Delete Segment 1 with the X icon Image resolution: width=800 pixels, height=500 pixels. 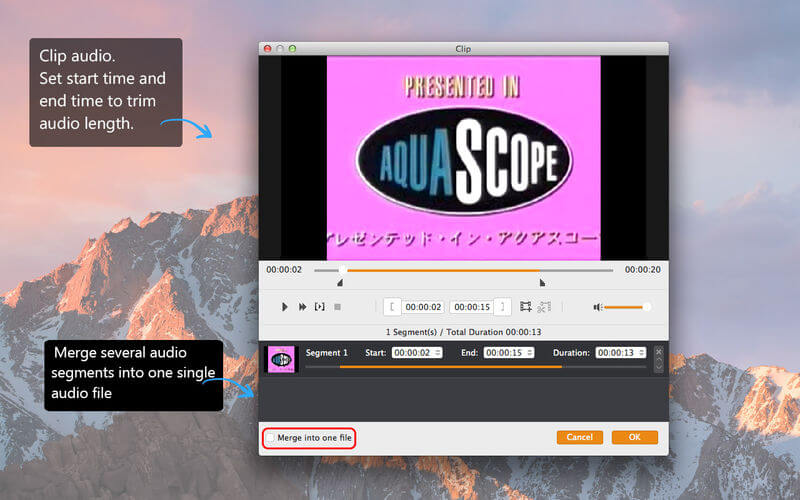click(x=659, y=351)
